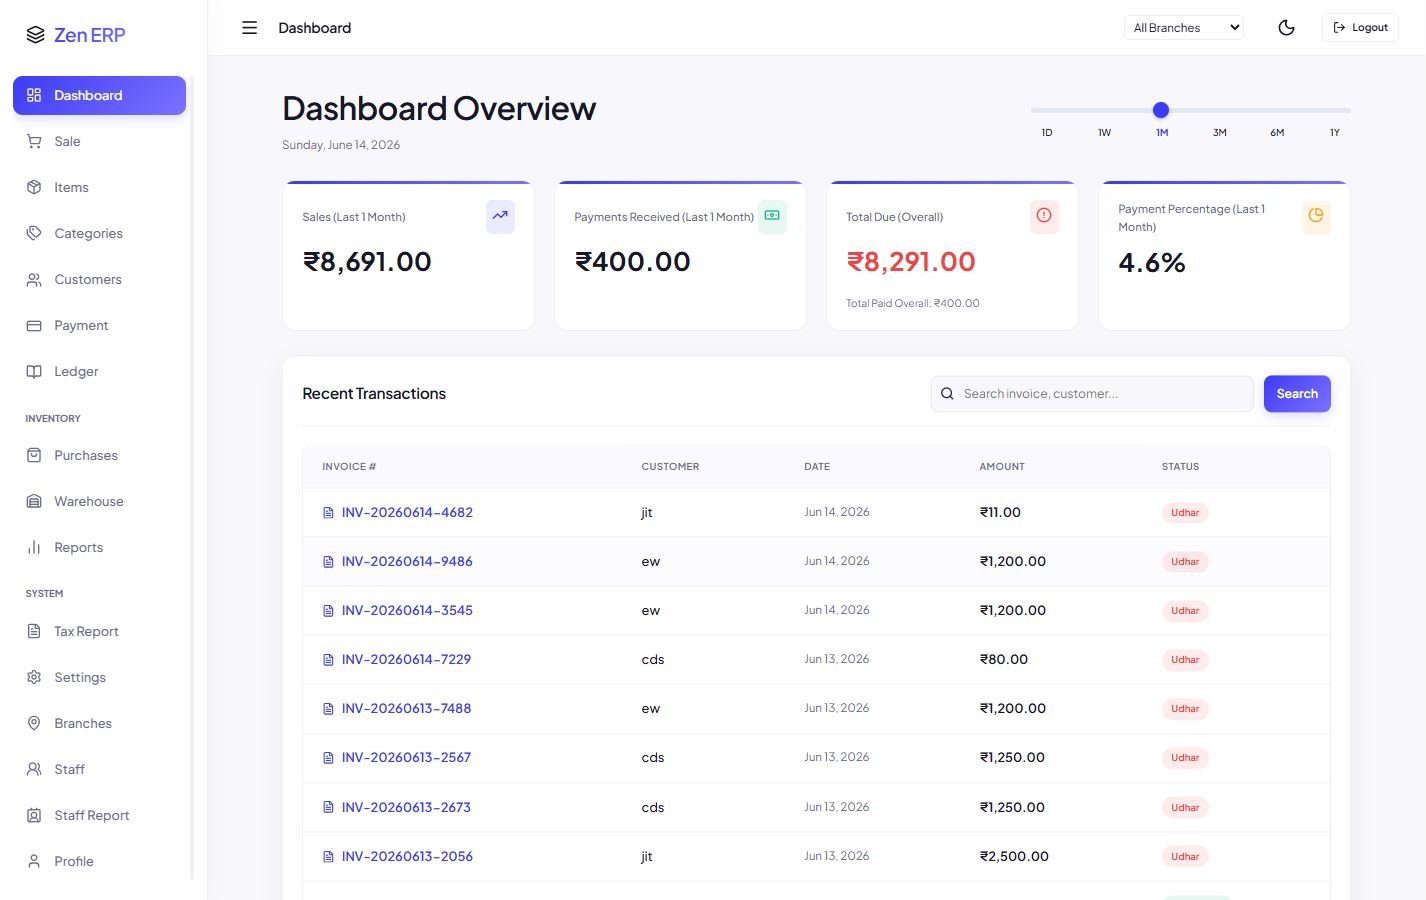
Task: Open the All Branches dropdown
Action: click(x=1184, y=28)
